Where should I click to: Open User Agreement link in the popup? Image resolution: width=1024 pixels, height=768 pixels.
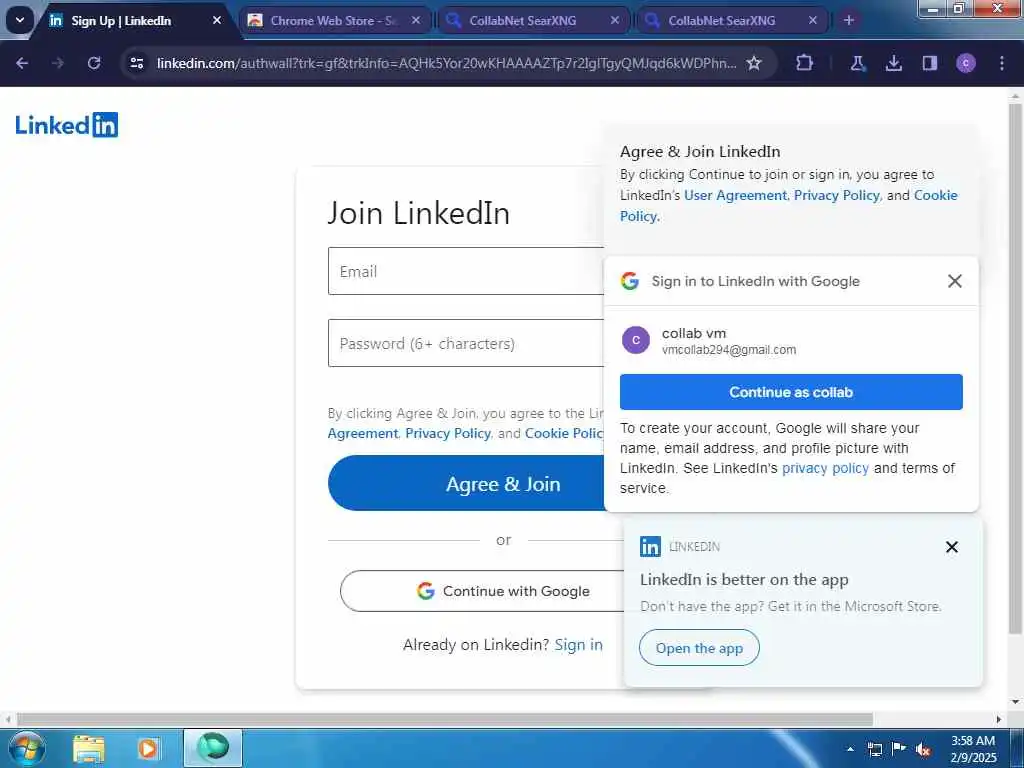click(735, 195)
